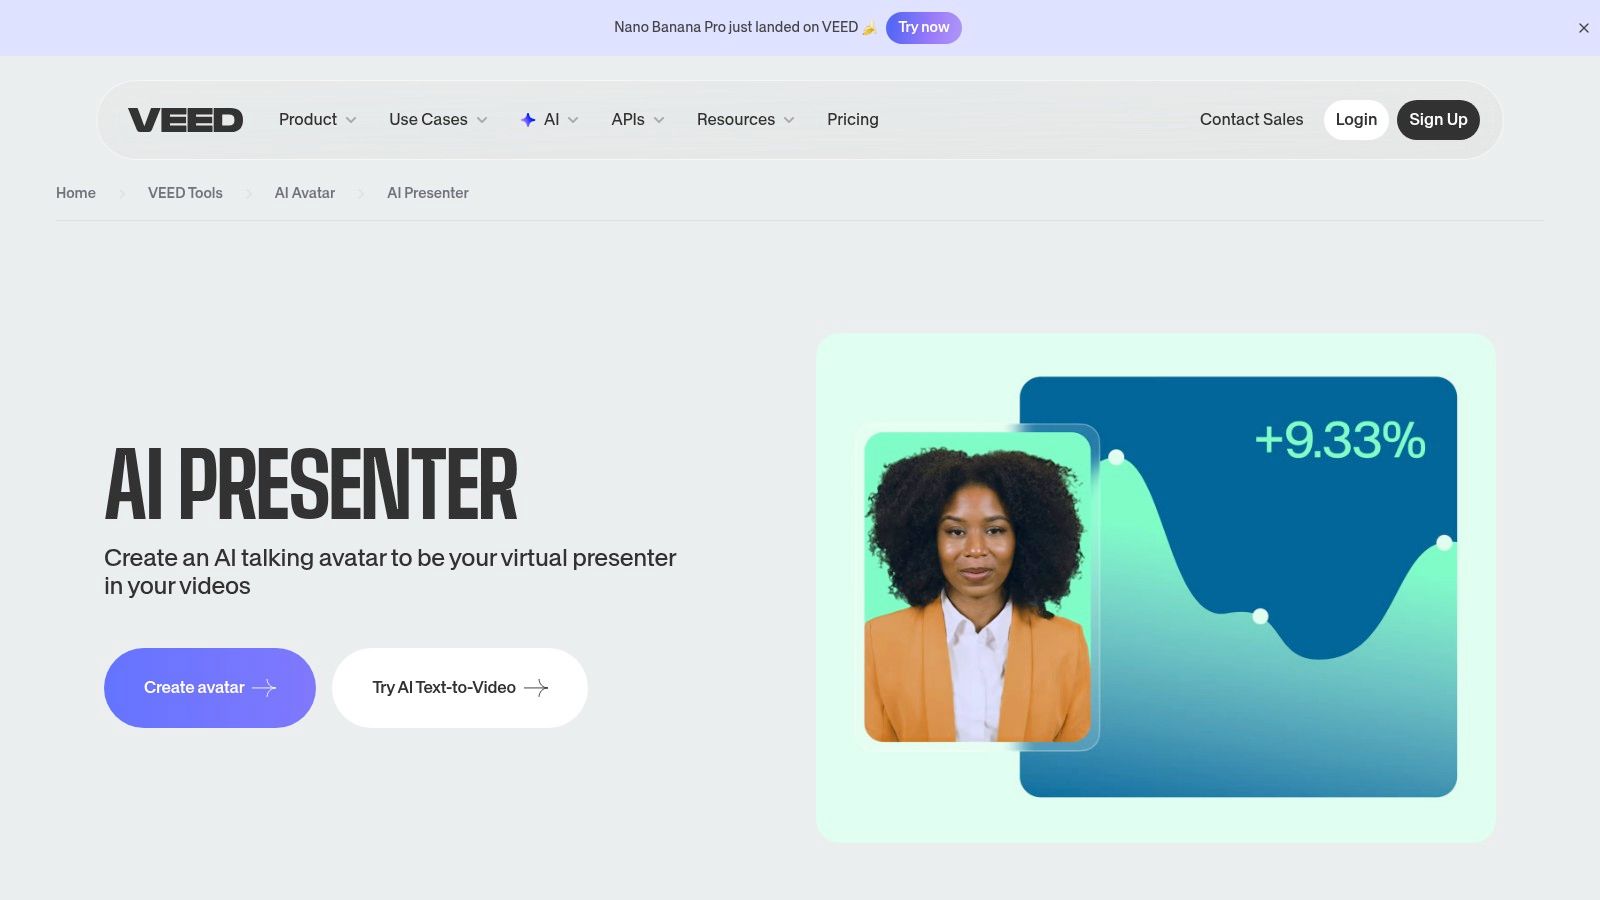
Task: Select Pricing from the navigation bar
Action: click(852, 119)
